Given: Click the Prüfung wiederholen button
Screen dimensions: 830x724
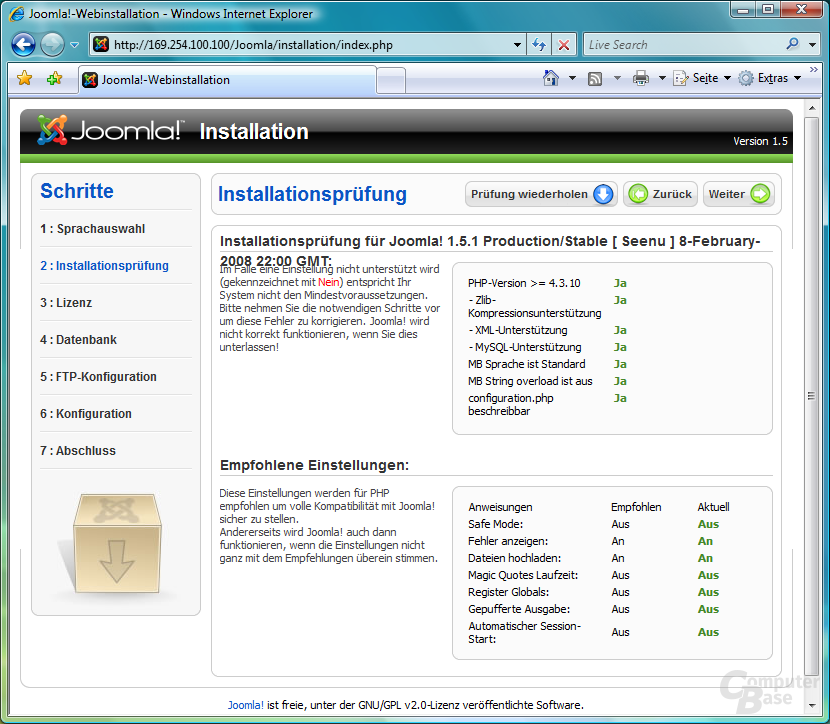Looking at the screenshot, I should coord(540,194).
